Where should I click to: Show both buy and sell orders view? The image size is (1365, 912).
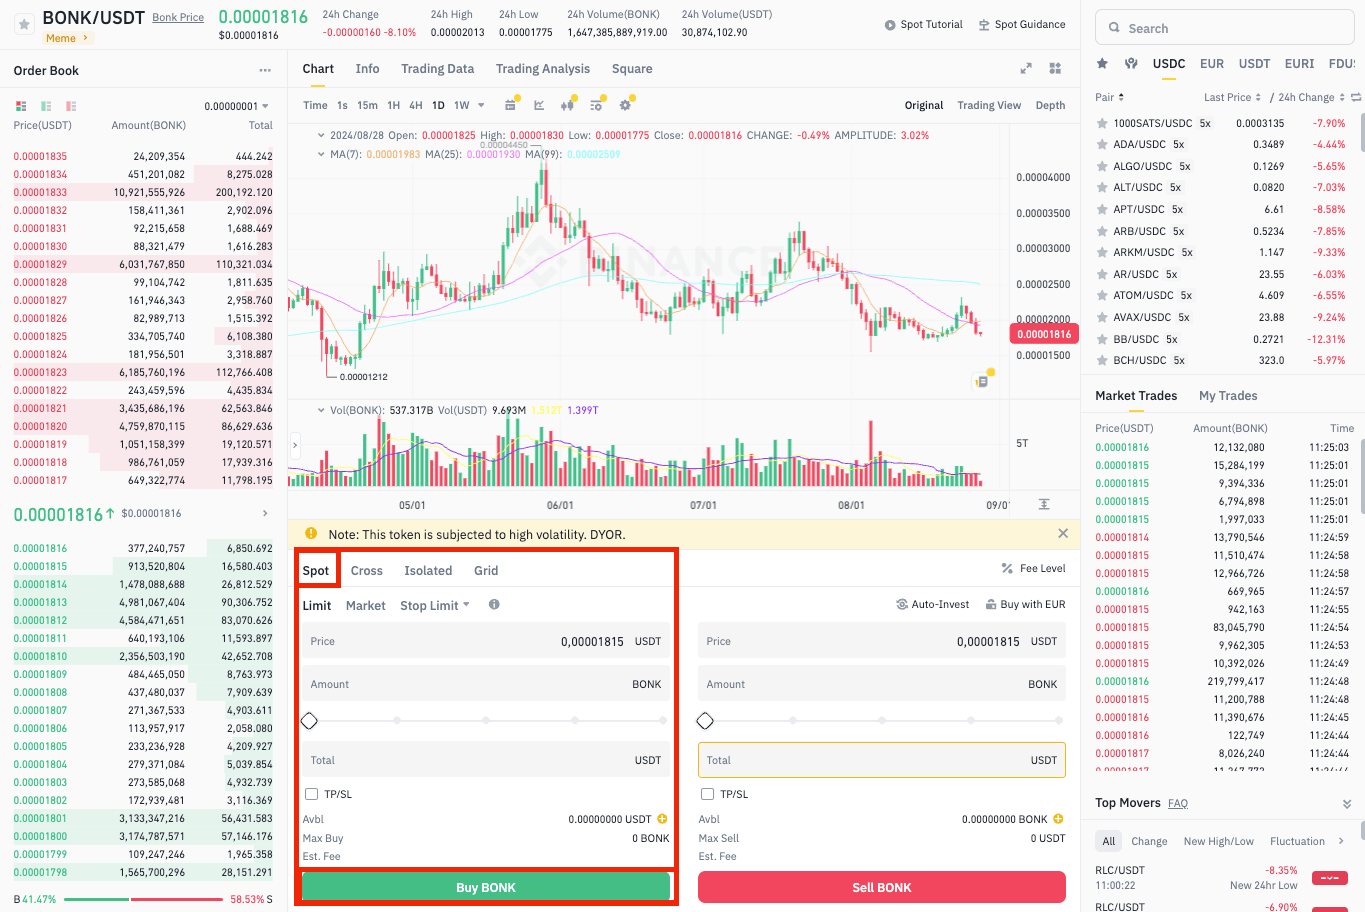tap(21, 106)
